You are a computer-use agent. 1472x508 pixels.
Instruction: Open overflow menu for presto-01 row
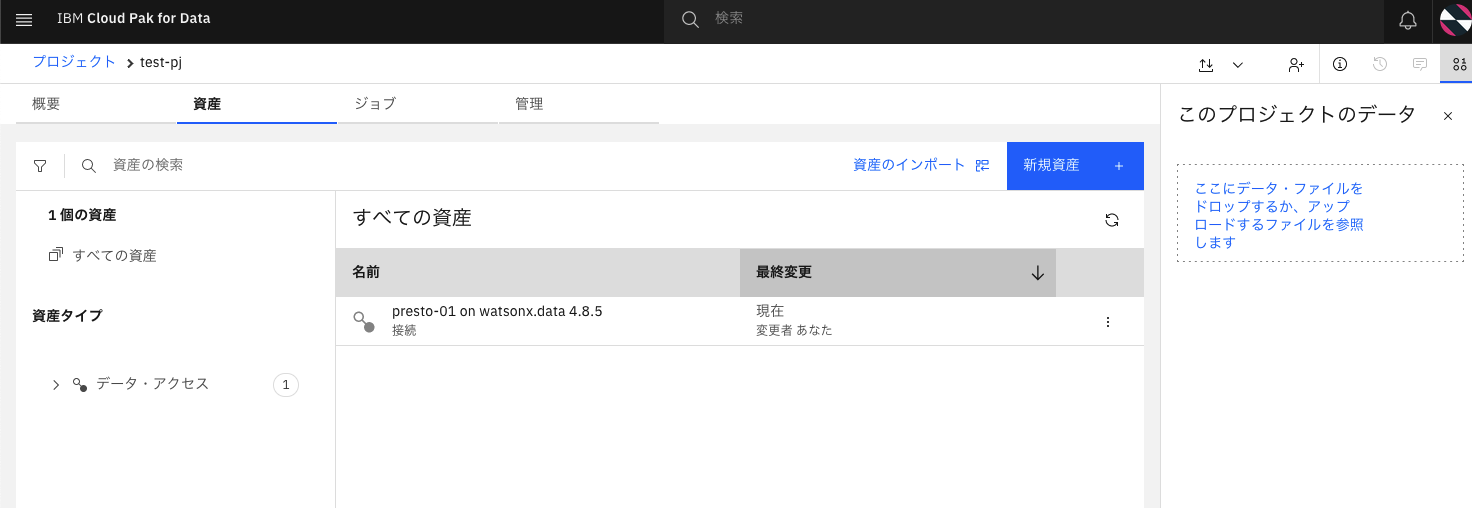pos(1107,322)
